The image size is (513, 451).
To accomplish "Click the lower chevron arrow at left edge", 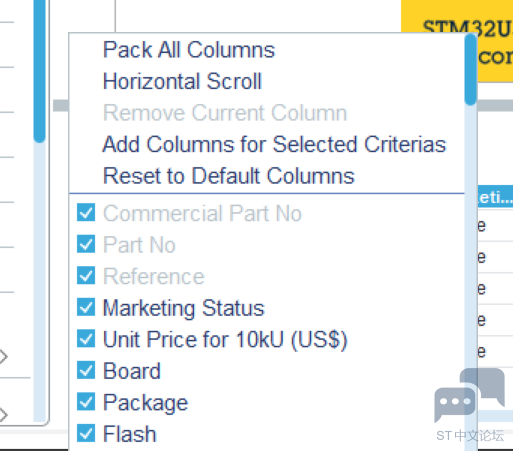I will point(3,414).
